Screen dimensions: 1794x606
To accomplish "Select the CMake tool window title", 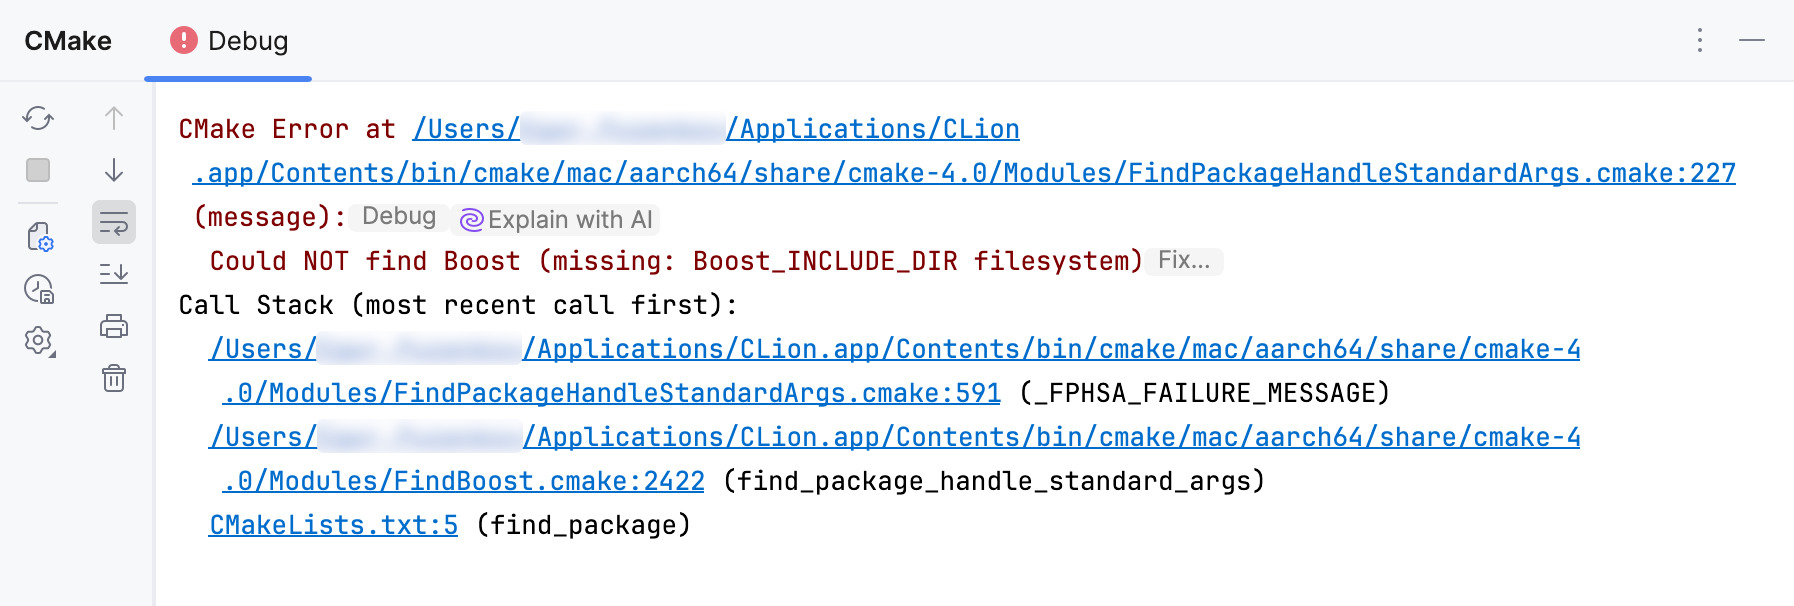I will tap(66, 41).
